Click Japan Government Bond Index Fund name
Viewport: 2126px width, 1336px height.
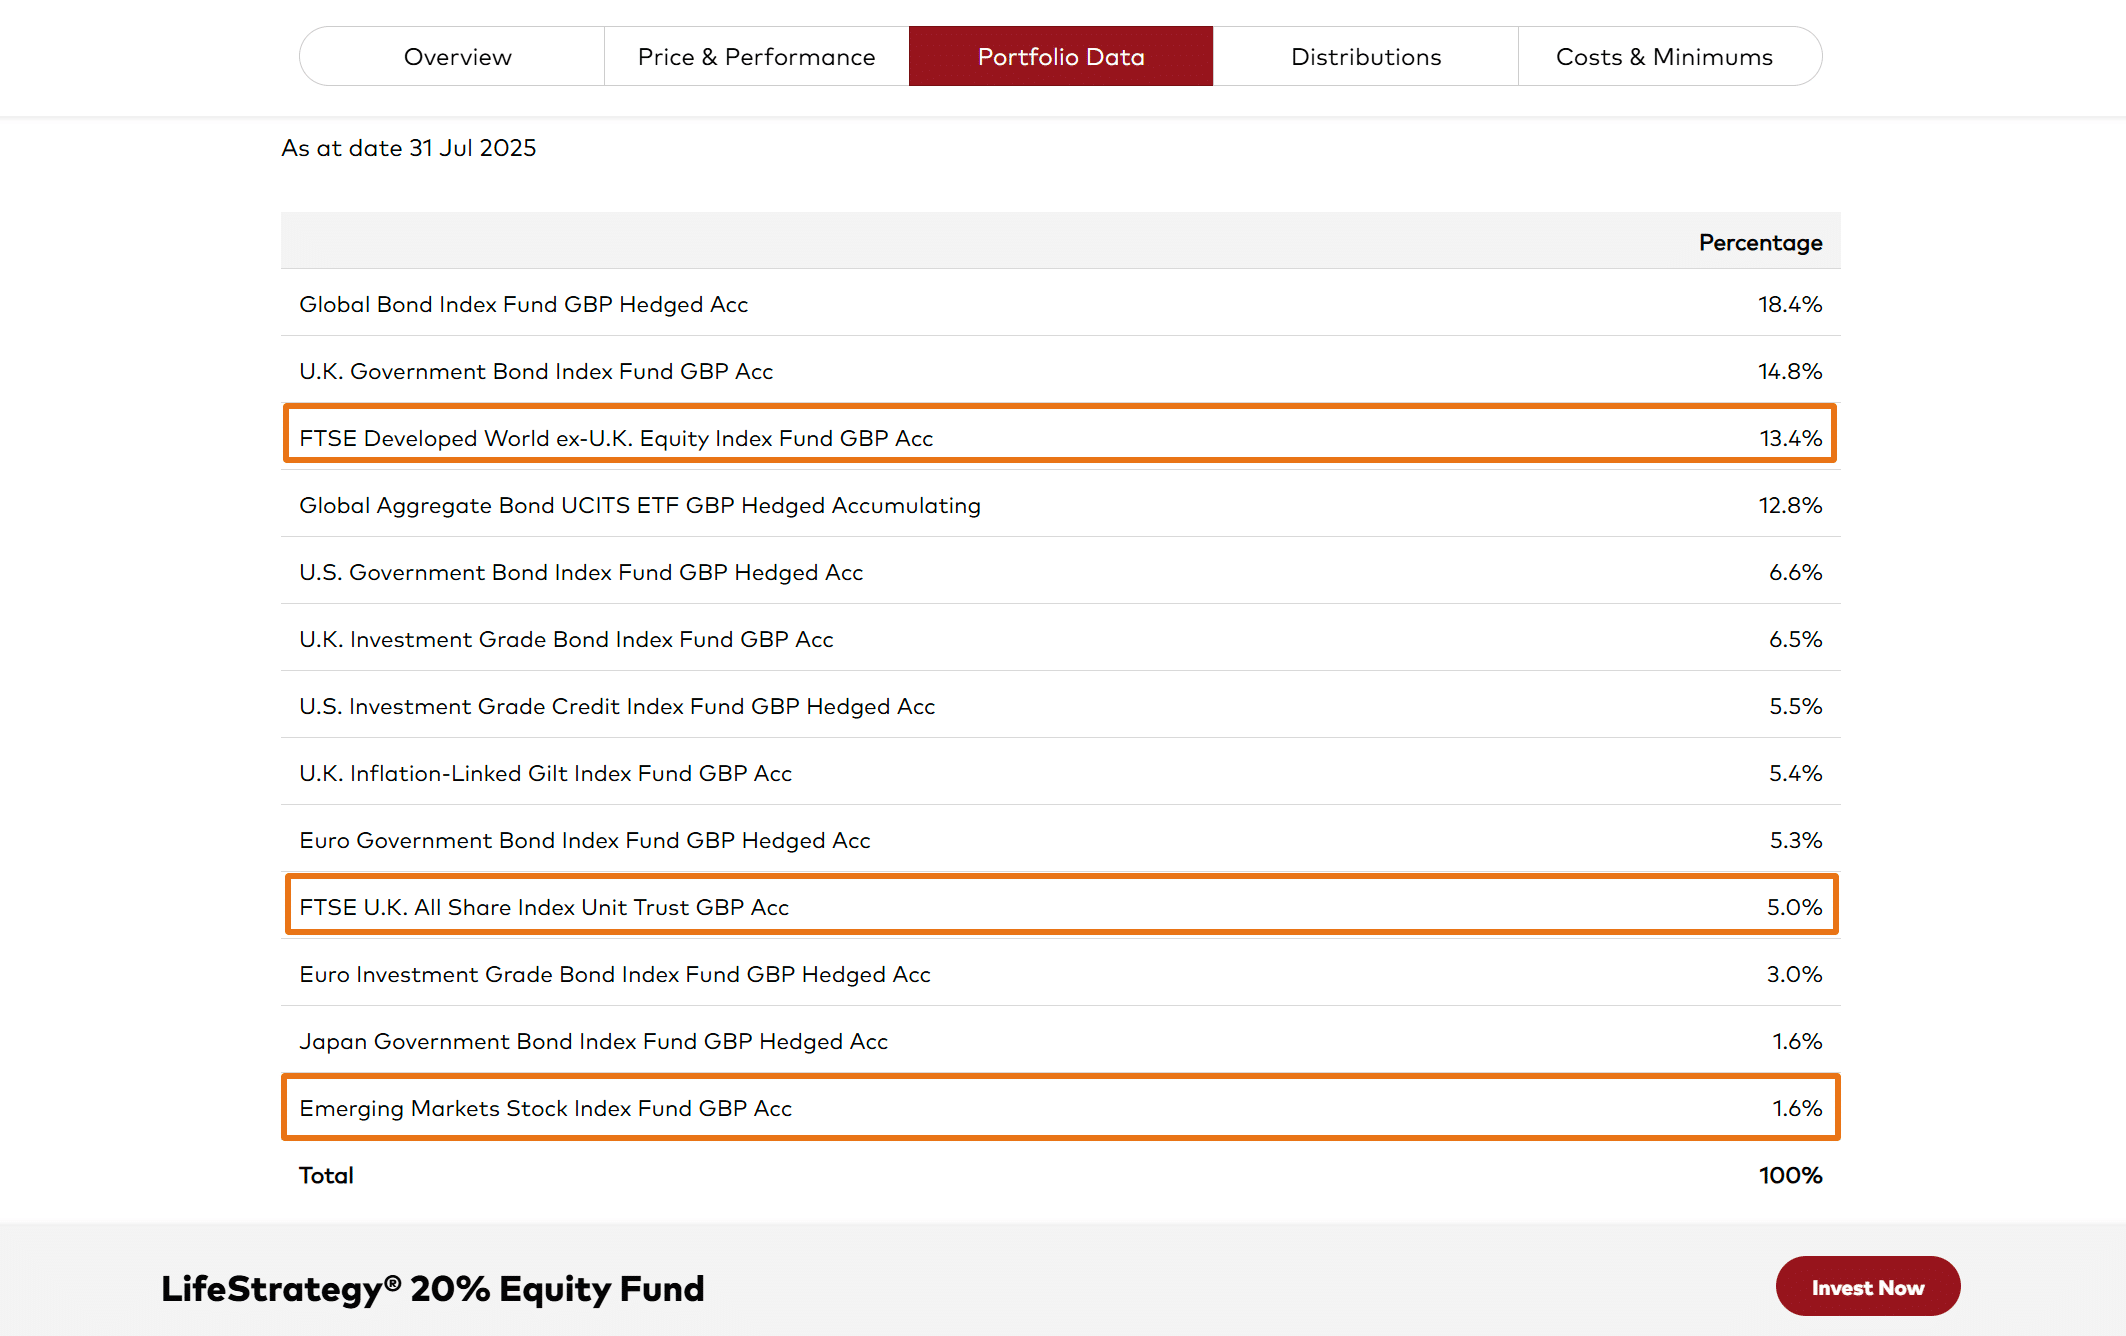(x=594, y=1041)
